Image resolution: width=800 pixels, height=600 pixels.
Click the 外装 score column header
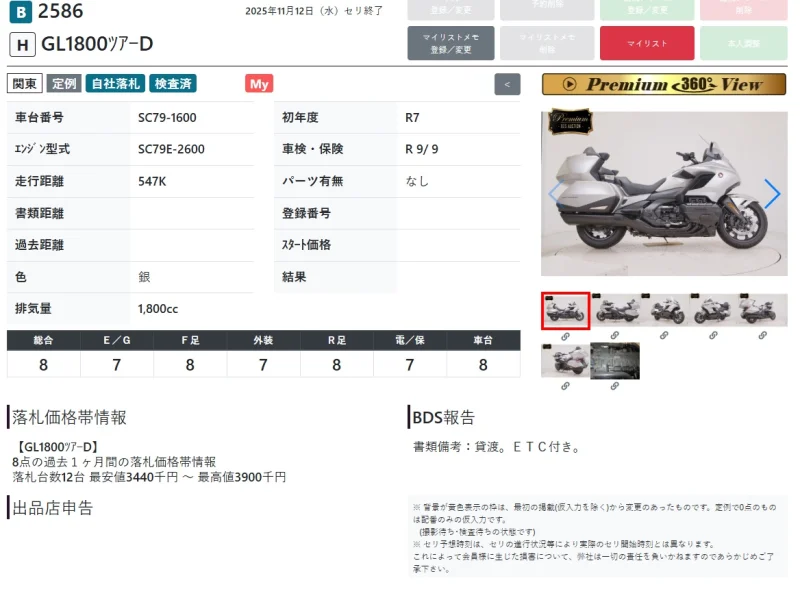click(x=263, y=340)
